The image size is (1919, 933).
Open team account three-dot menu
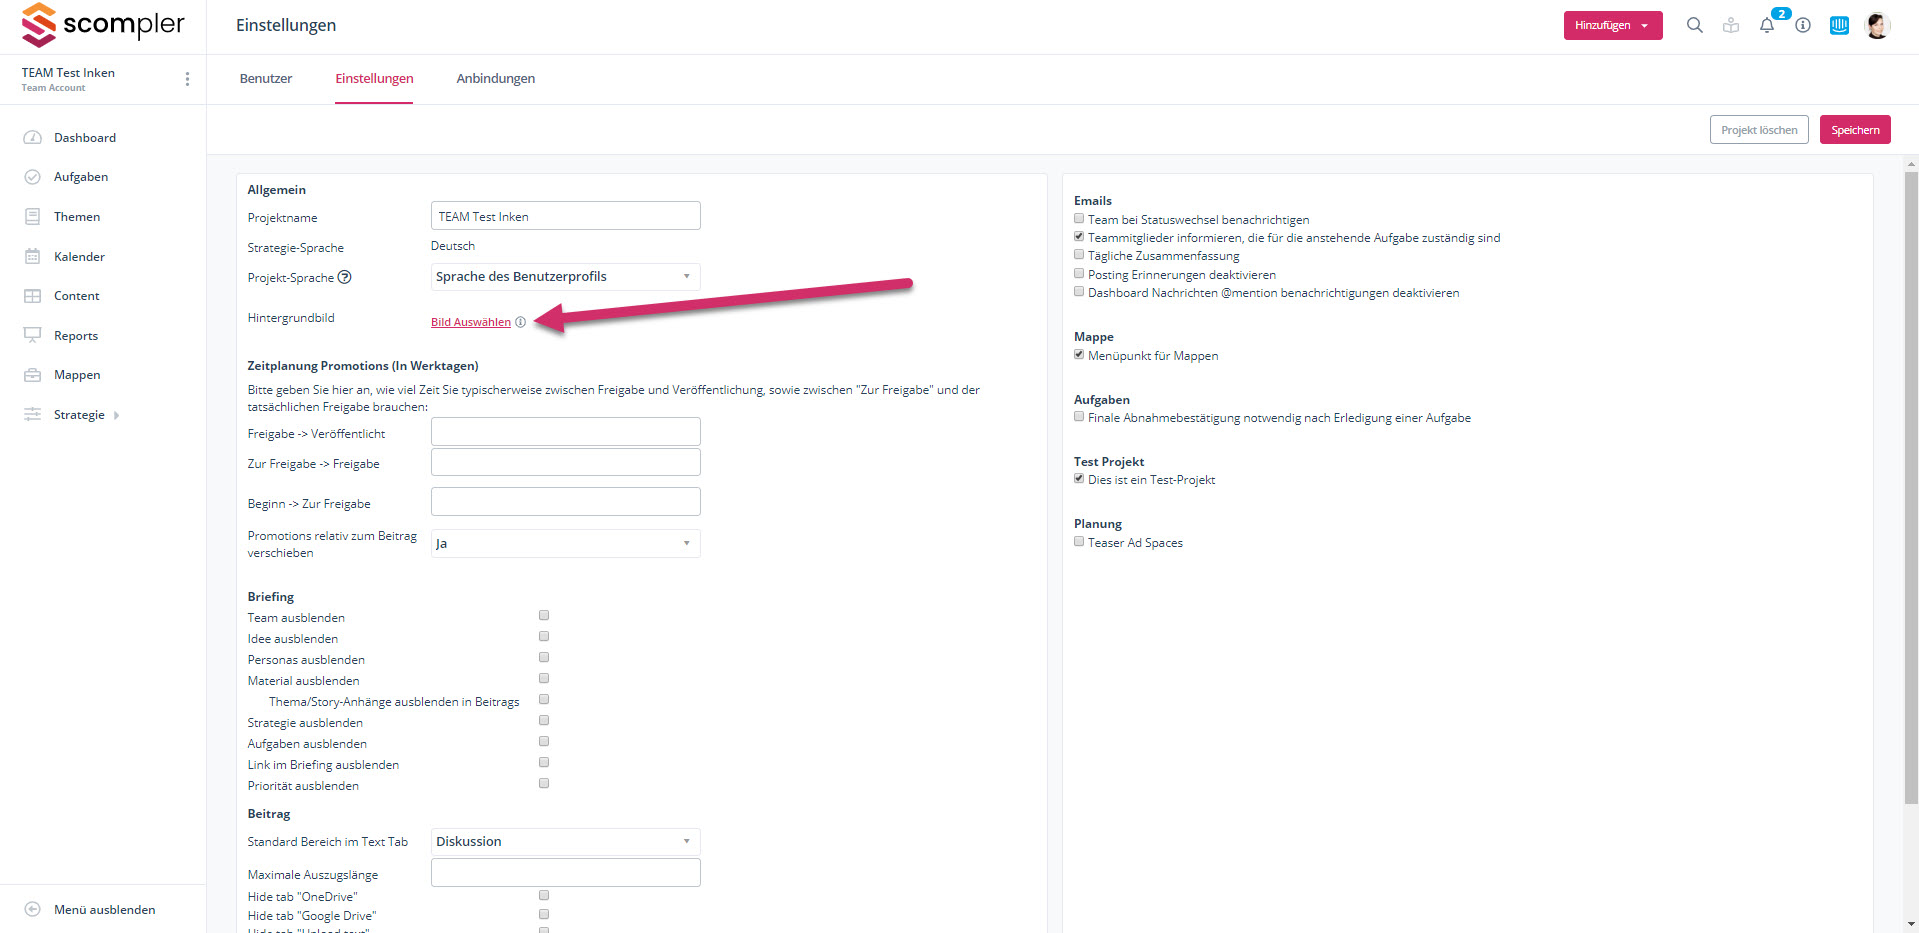(187, 79)
